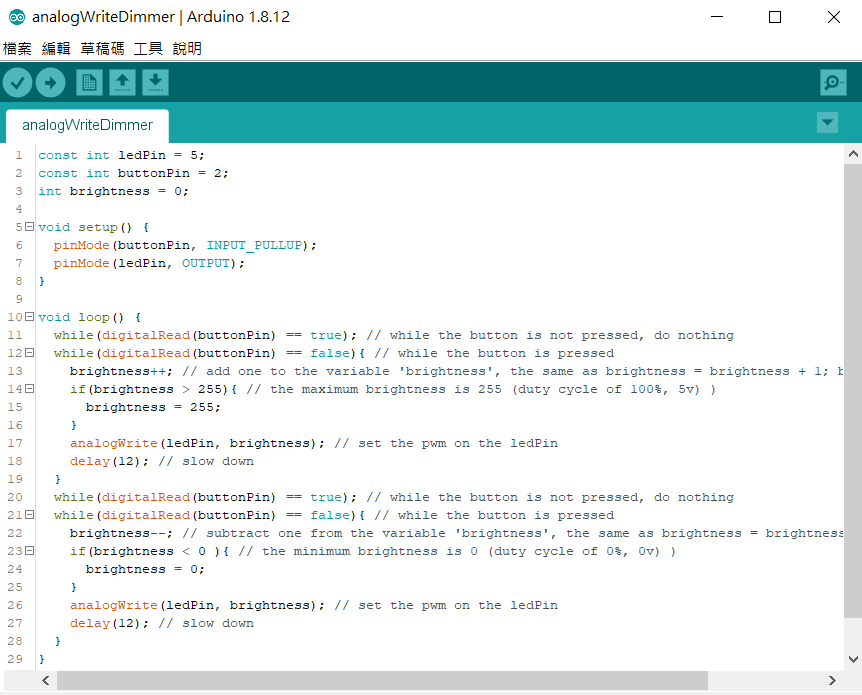The width and height of the screenshot is (862, 695).
Task: Collapse the void loop() function fold
Action: click(x=29, y=317)
